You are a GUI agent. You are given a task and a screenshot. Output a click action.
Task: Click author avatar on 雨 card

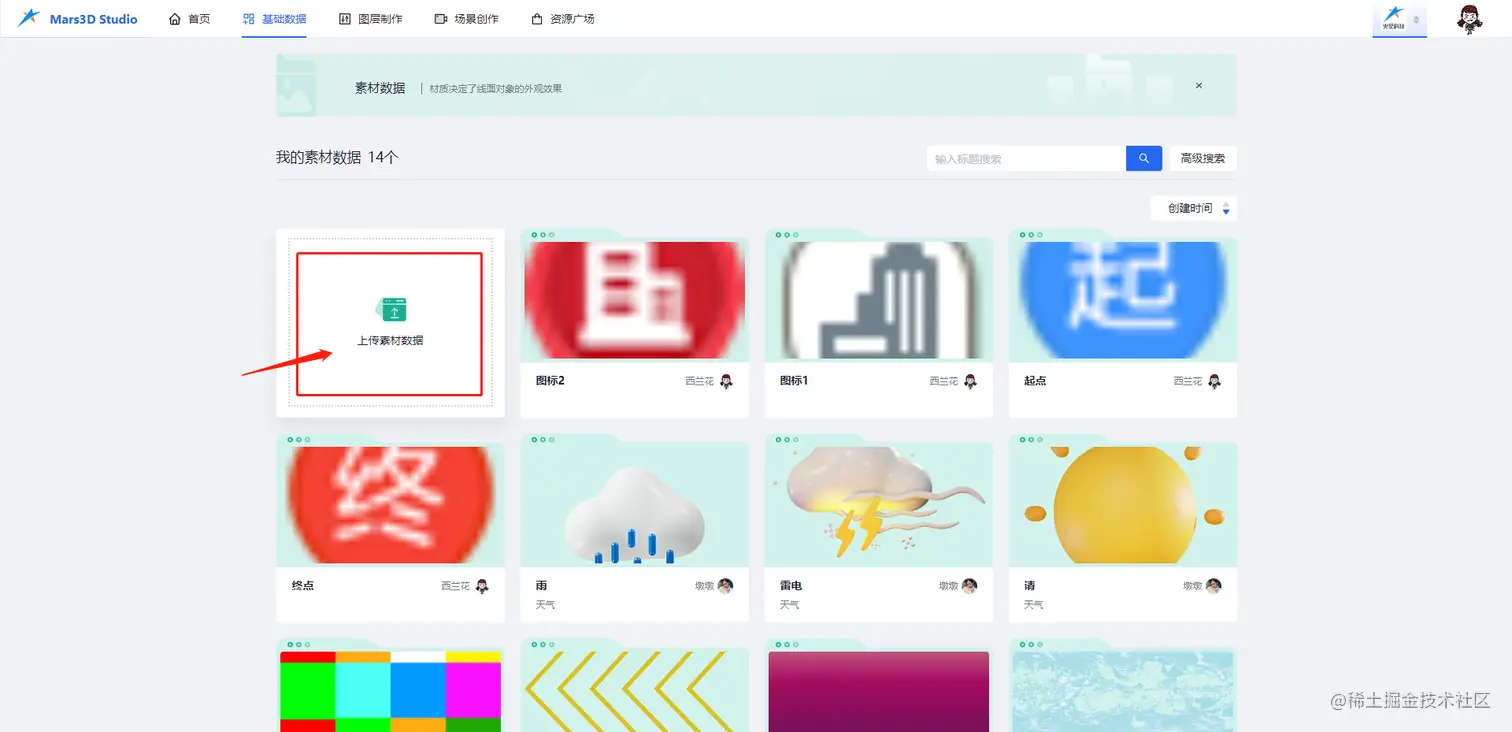click(726, 586)
